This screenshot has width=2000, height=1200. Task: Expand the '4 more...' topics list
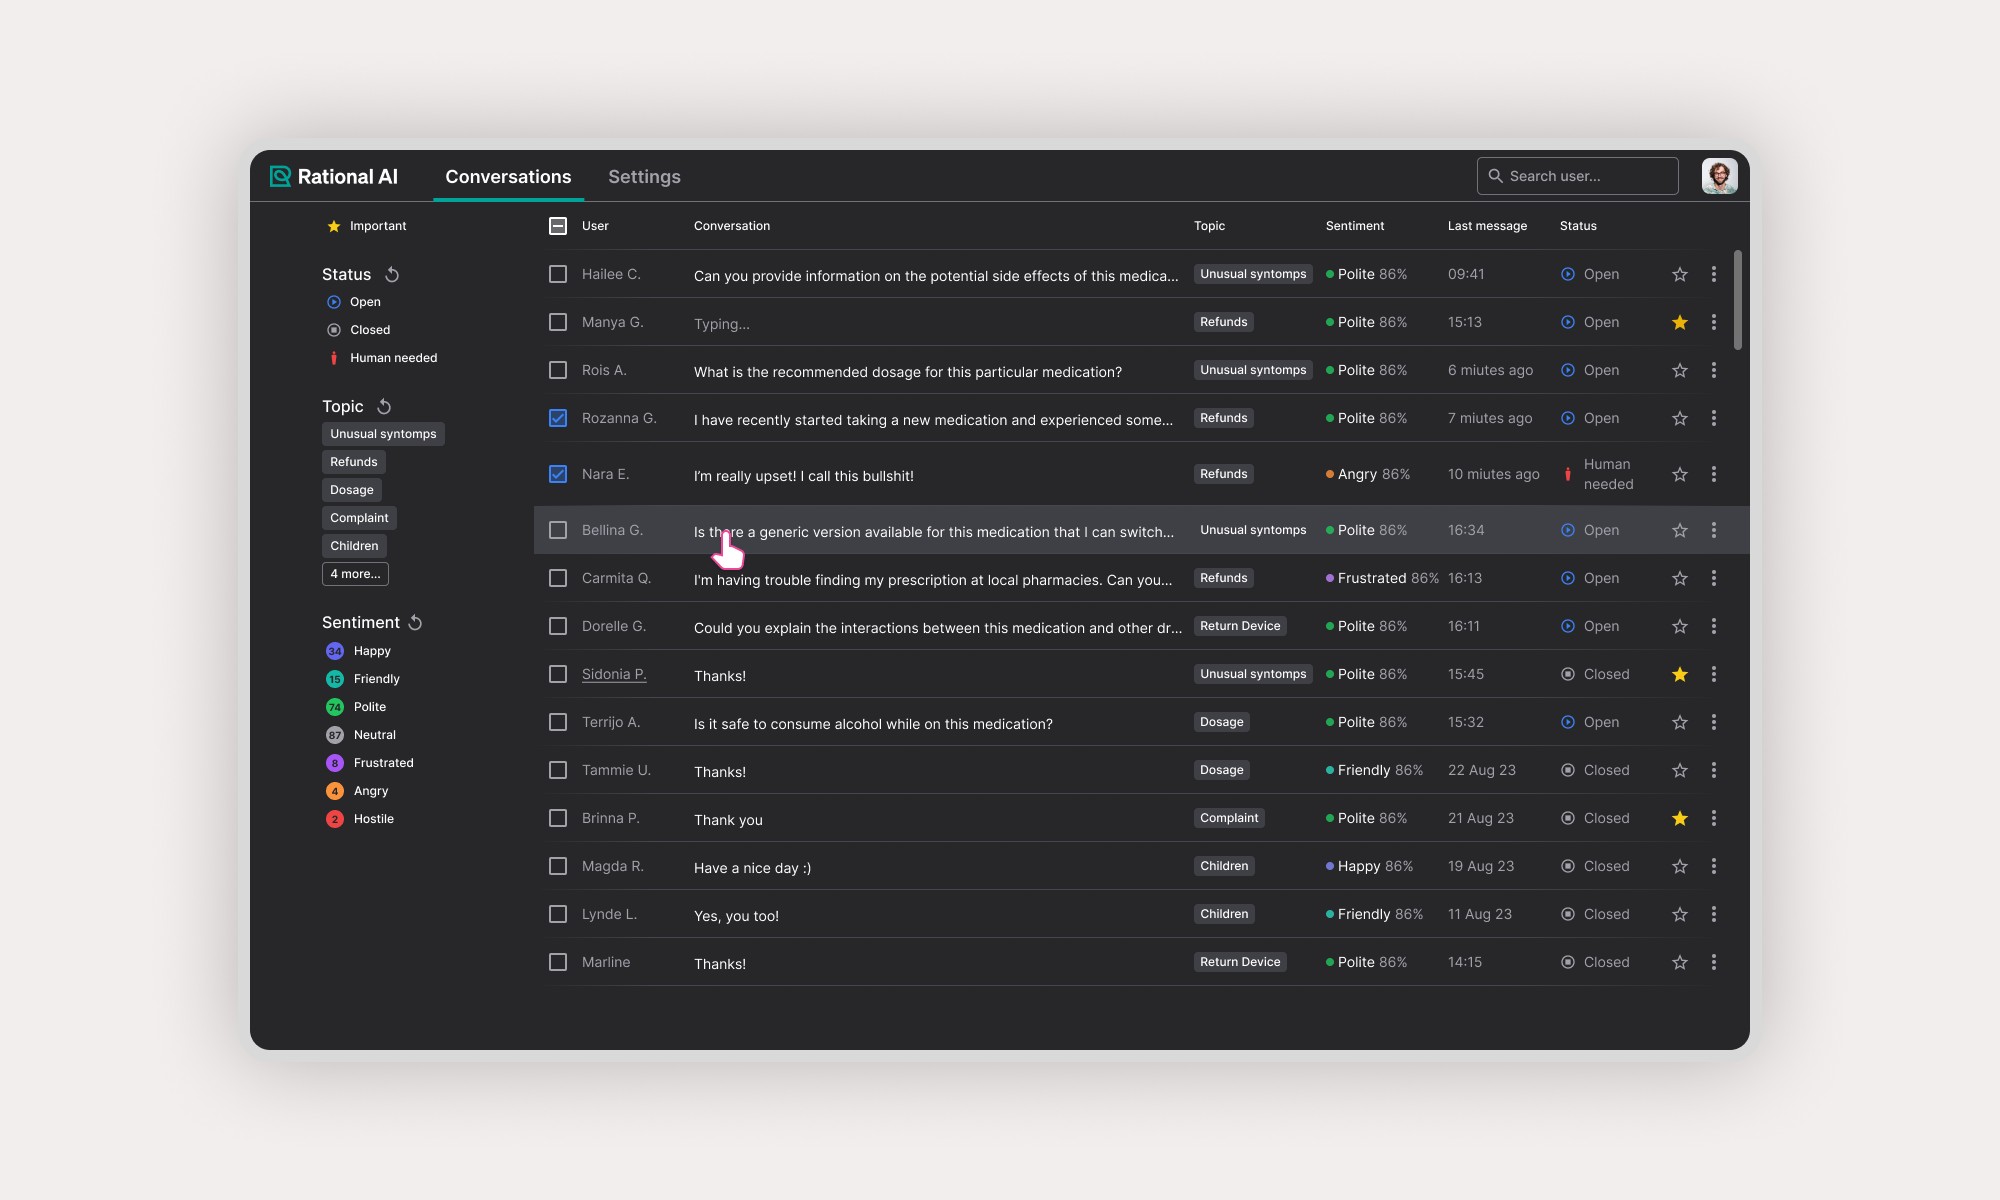click(355, 574)
